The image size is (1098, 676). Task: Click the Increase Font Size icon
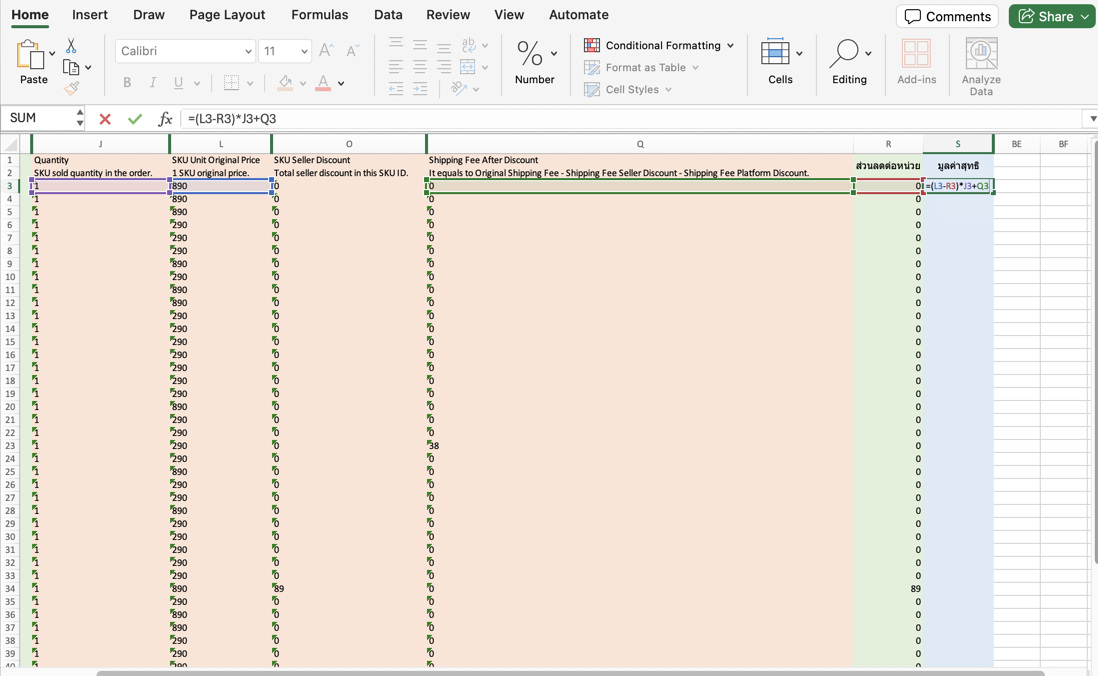[x=326, y=50]
